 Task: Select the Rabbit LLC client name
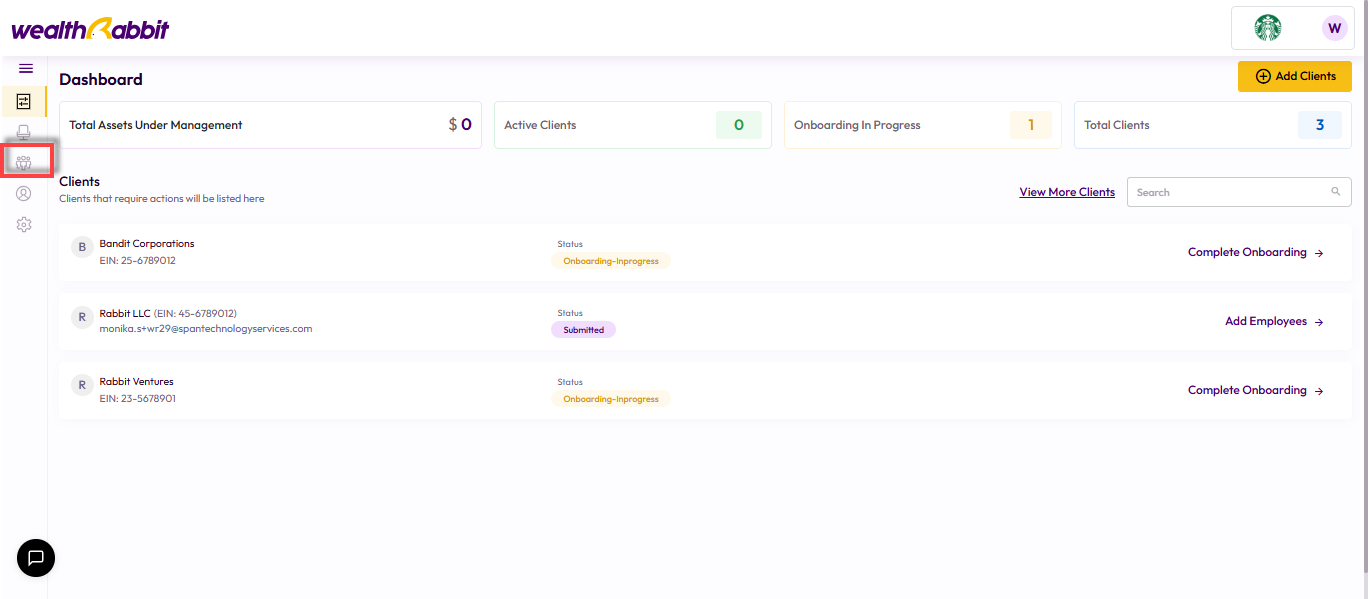coord(125,313)
